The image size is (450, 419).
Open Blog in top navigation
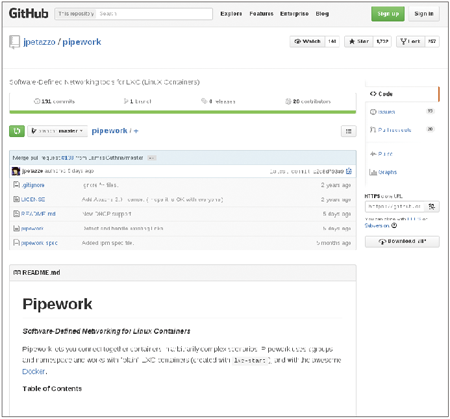(322, 14)
